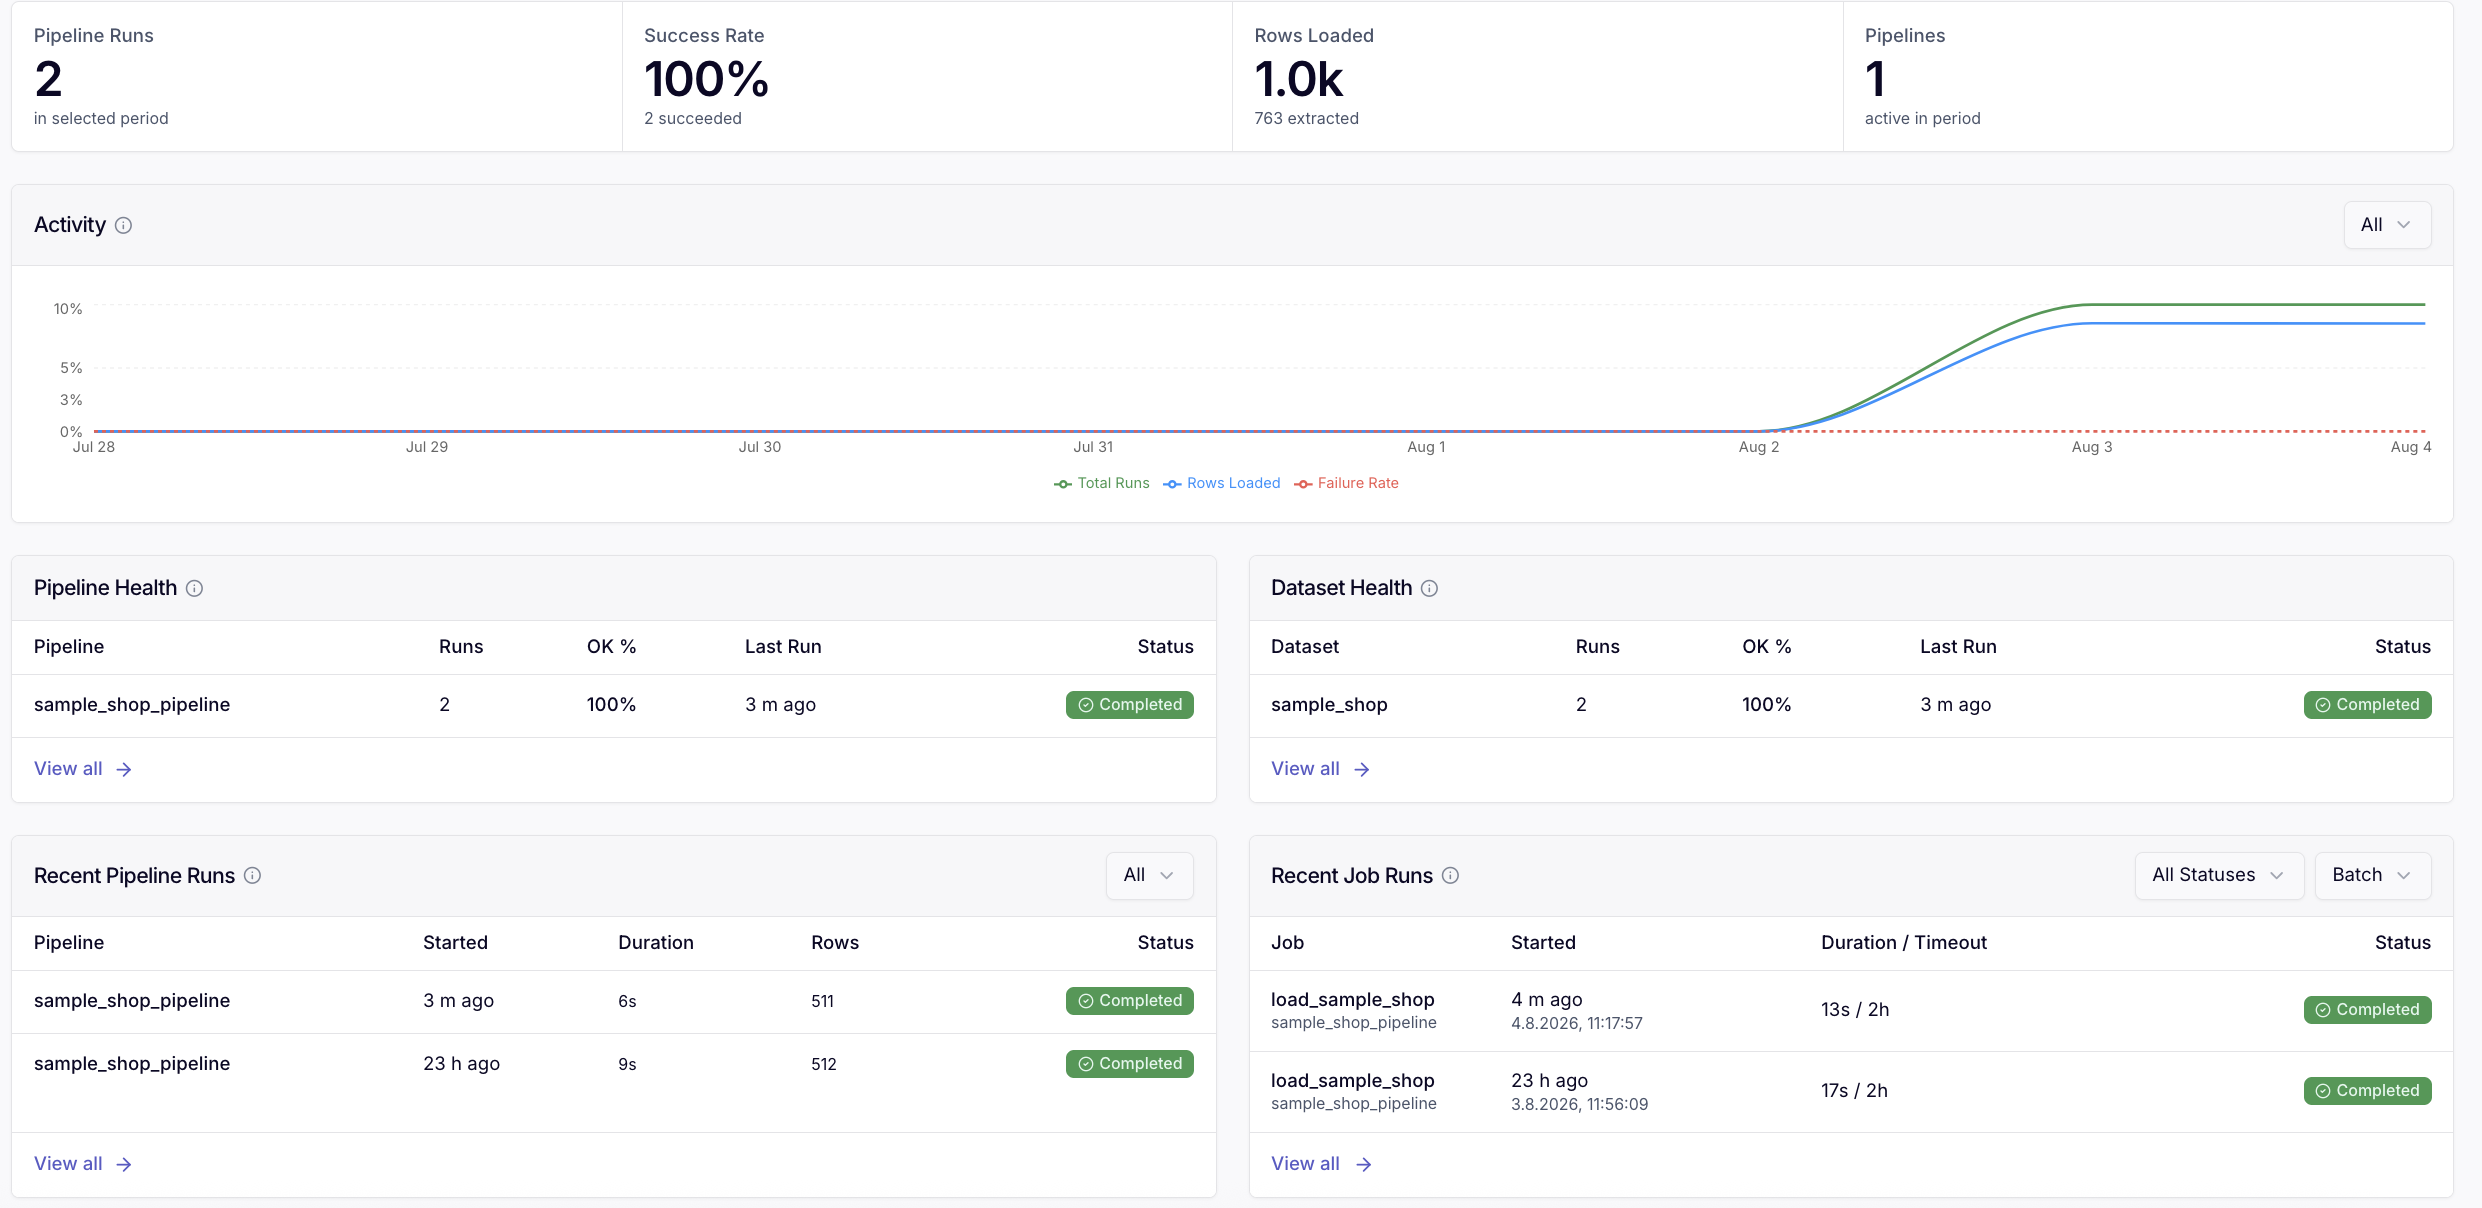
Task: Click the Rows Loaded 1.0k summary card
Action: click(x=1538, y=77)
